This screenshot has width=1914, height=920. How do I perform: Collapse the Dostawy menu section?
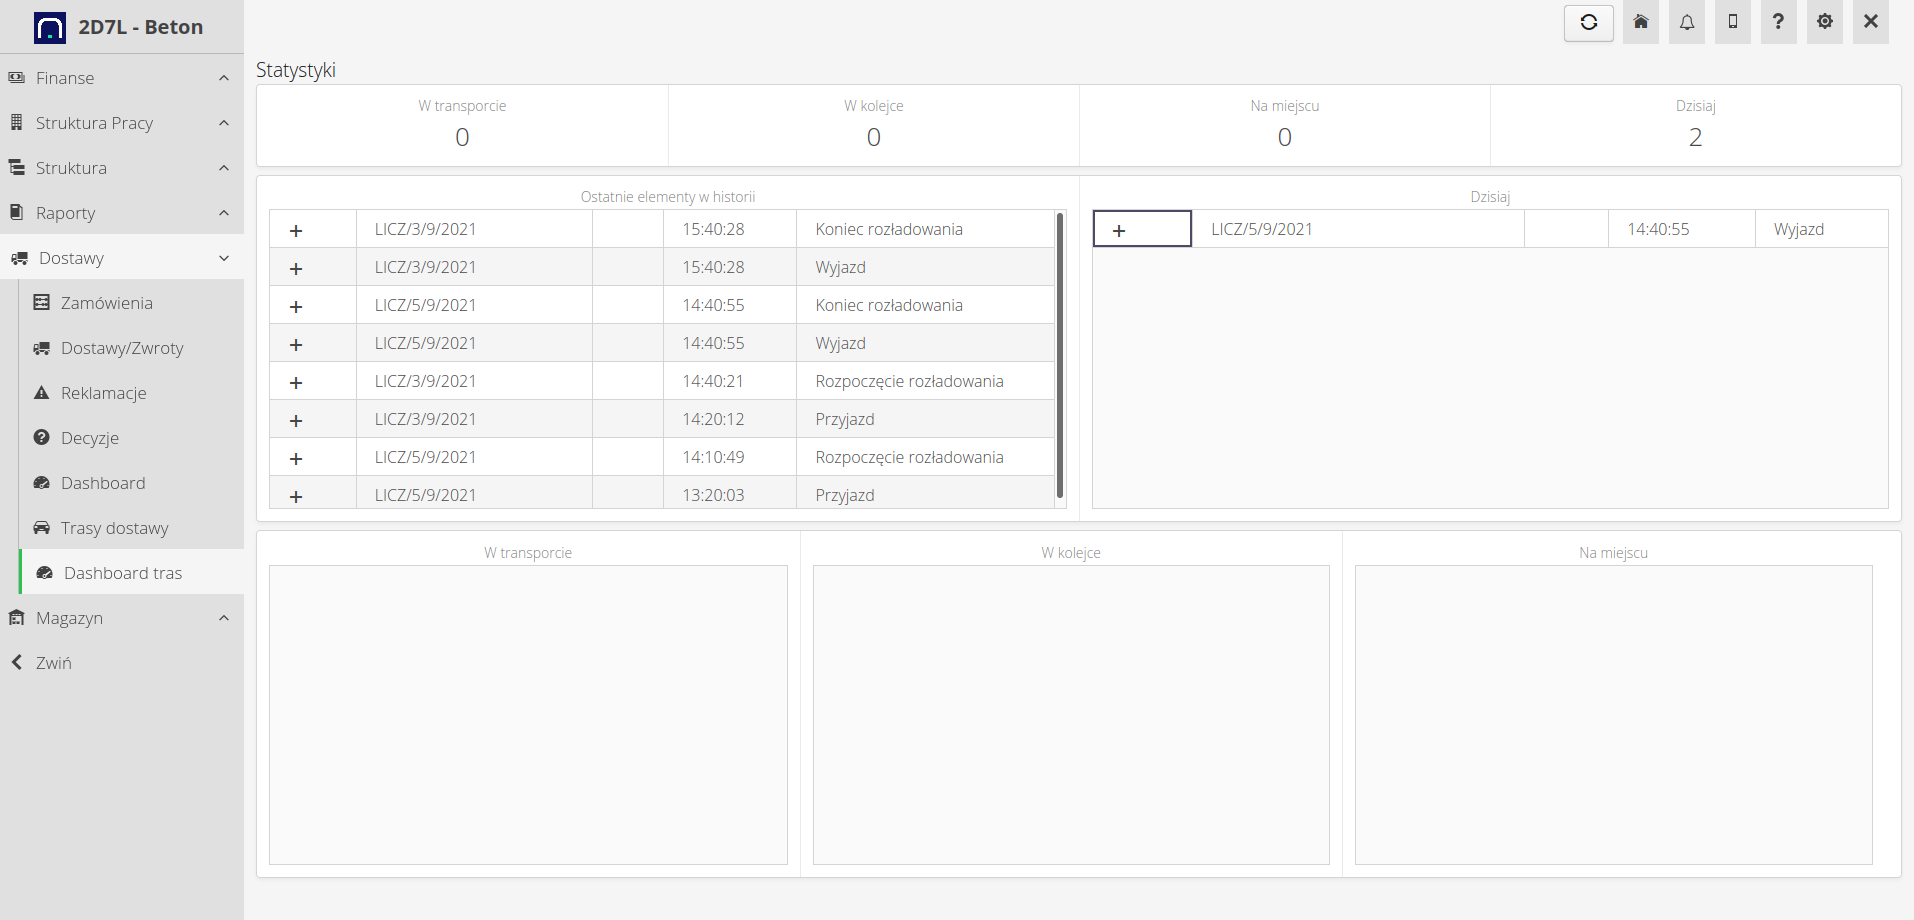[224, 258]
